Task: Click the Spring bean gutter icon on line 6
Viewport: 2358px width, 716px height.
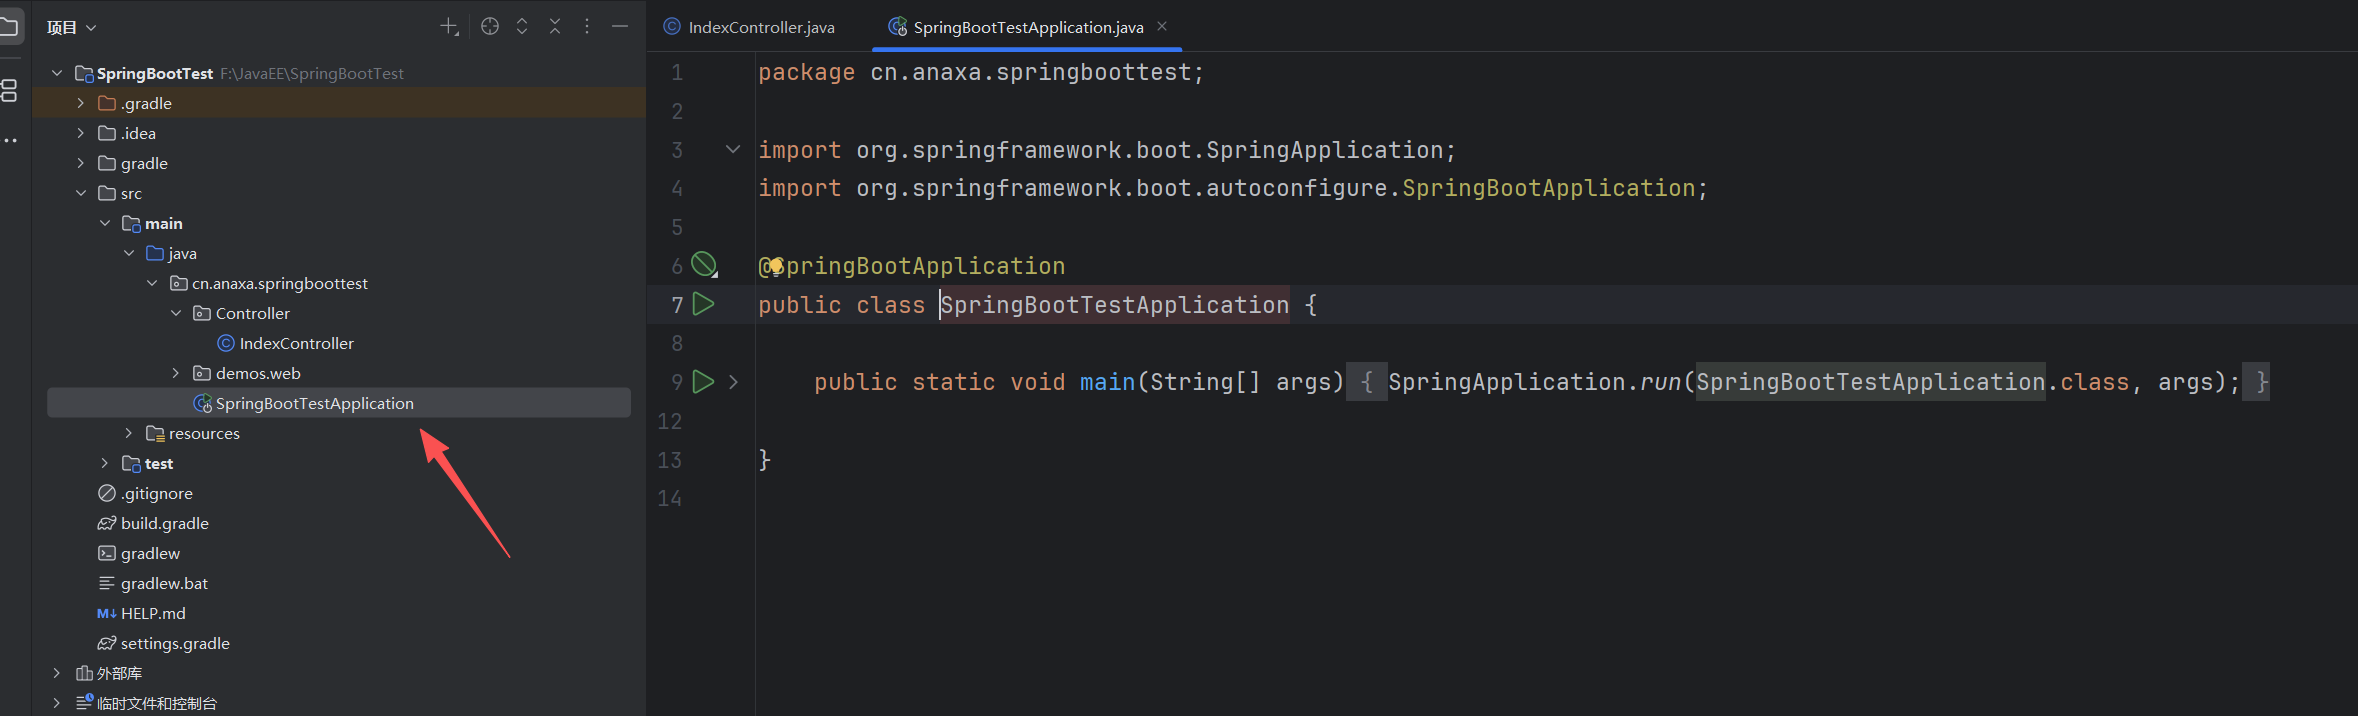Action: click(705, 265)
